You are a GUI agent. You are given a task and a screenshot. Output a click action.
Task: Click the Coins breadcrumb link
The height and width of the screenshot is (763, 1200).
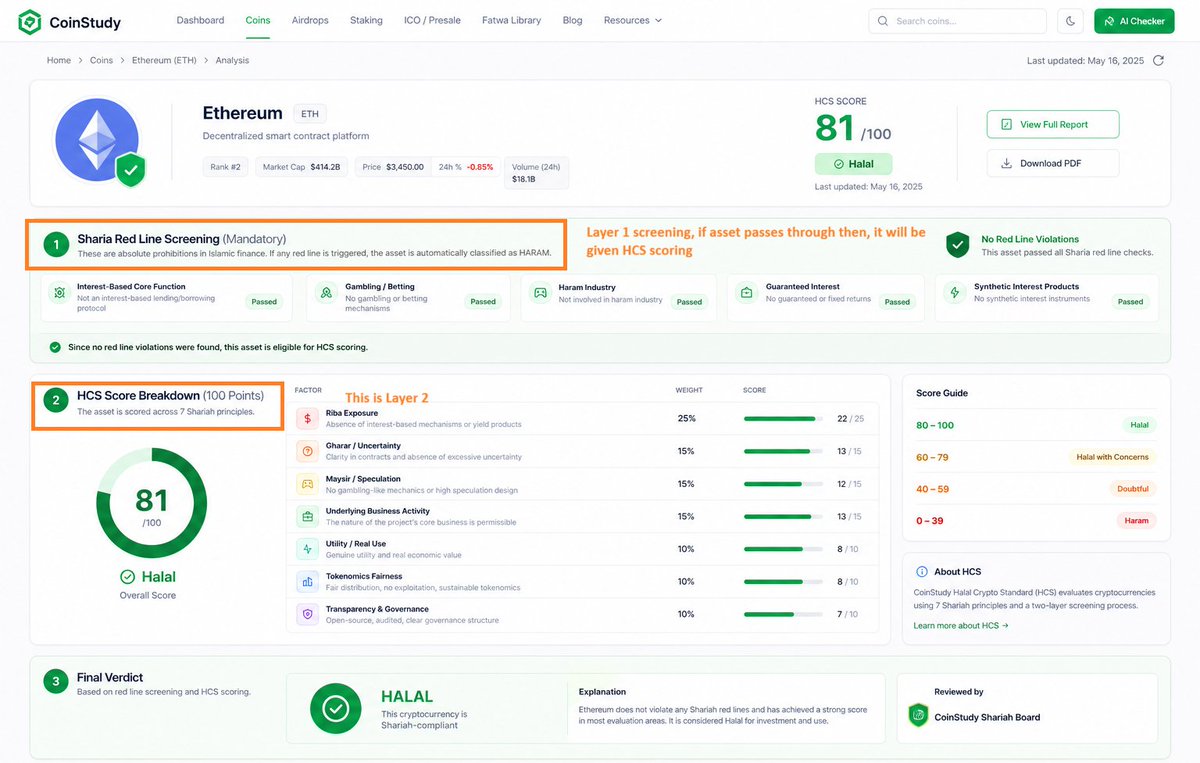point(101,61)
